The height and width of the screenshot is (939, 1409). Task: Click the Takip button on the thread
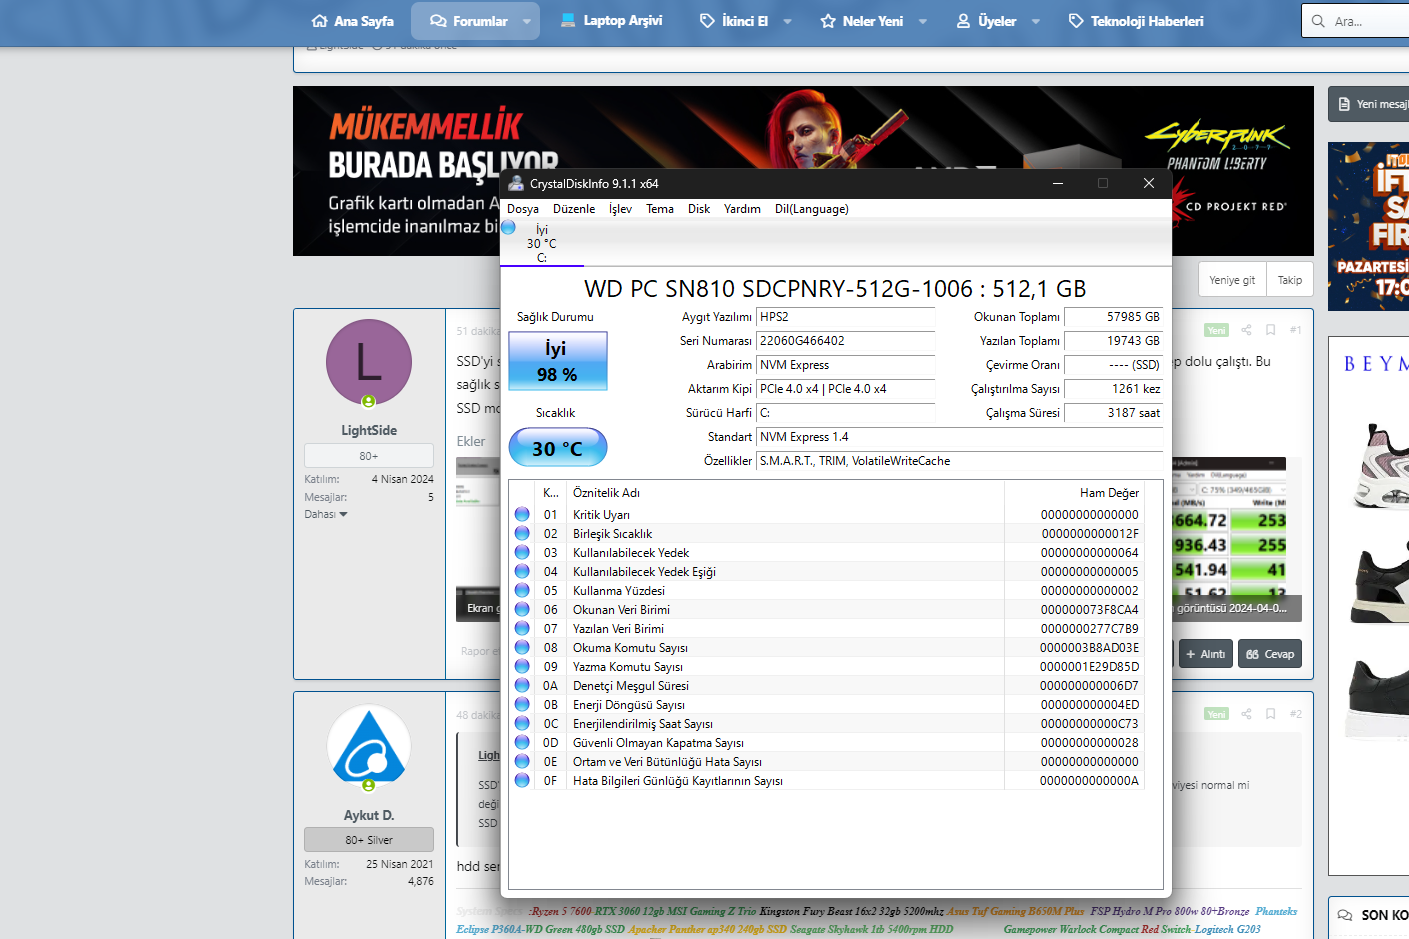(1290, 280)
